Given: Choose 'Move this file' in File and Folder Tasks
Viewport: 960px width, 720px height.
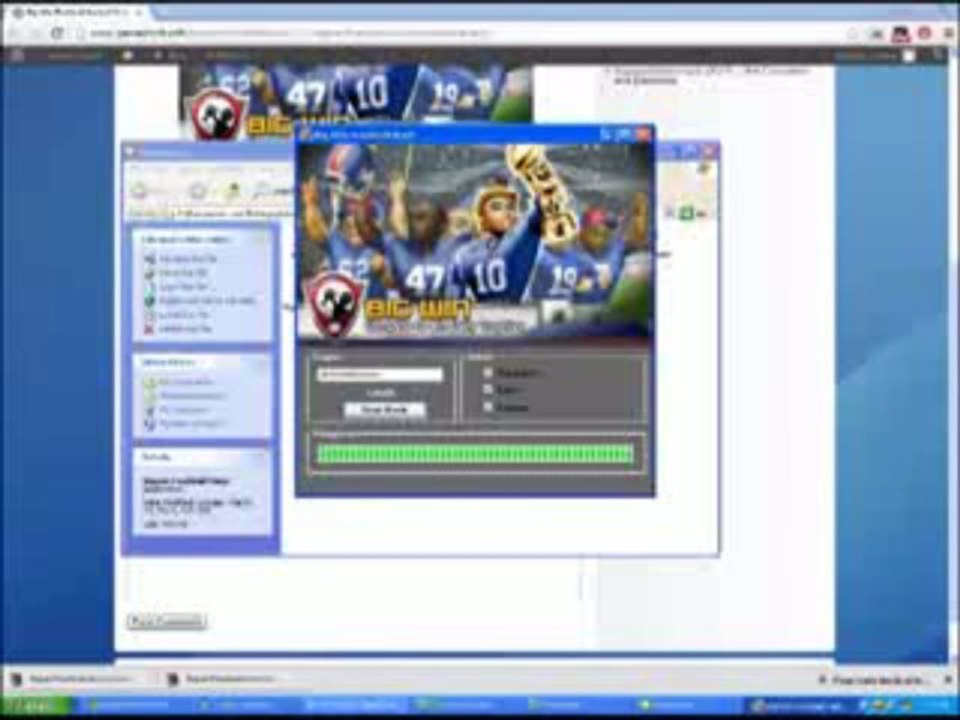Looking at the screenshot, I should coord(177,272).
